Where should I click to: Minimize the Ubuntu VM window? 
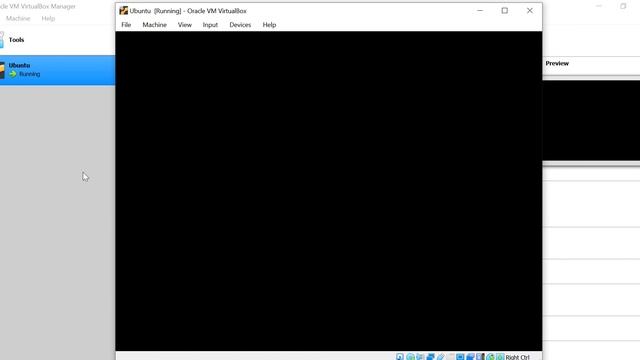pyautogui.click(x=480, y=11)
